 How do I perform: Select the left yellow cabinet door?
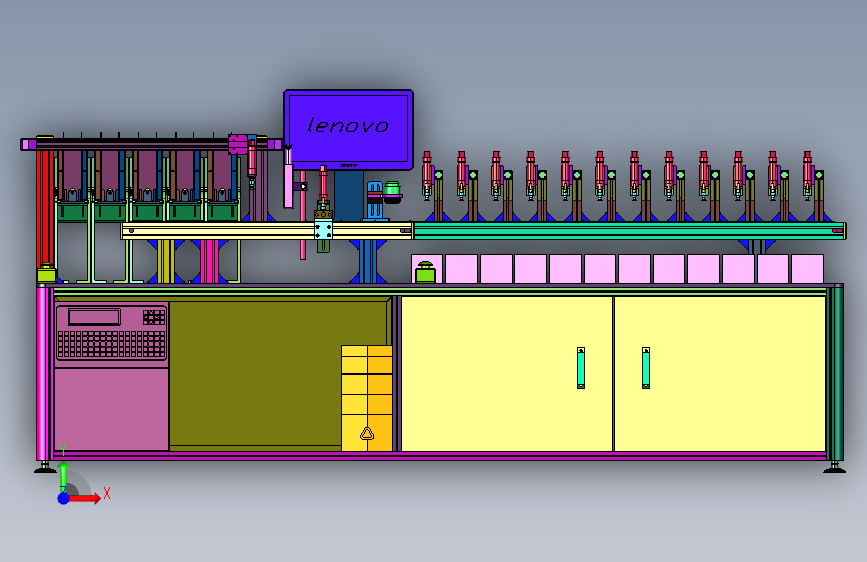tap(507, 374)
